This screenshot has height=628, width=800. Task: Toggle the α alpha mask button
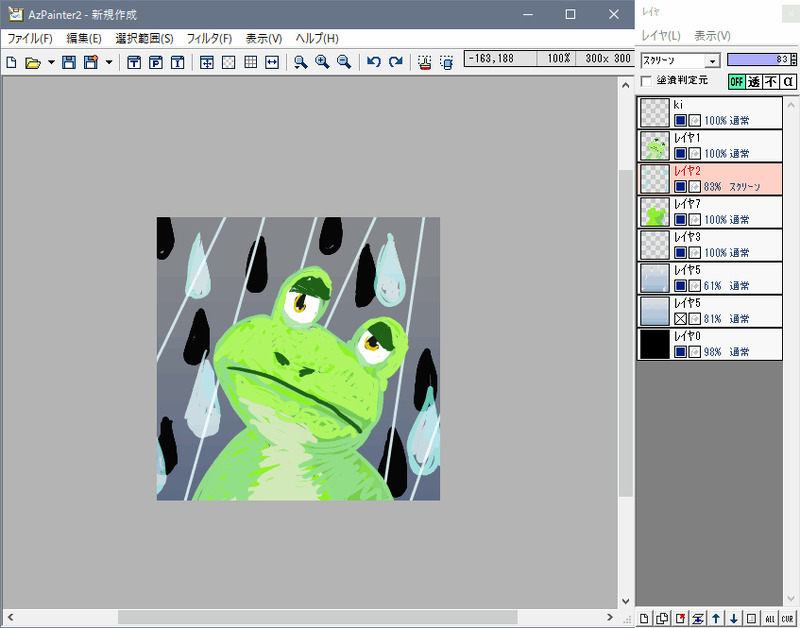click(788, 82)
